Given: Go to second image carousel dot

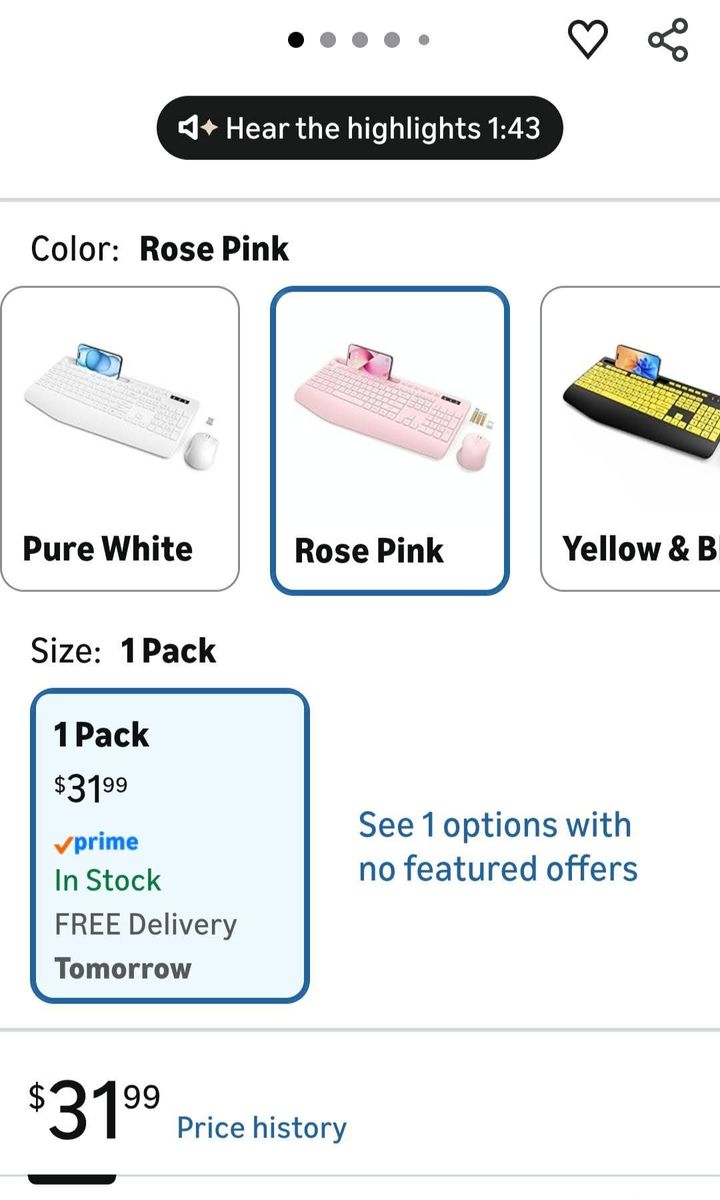Looking at the screenshot, I should [x=328, y=40].
